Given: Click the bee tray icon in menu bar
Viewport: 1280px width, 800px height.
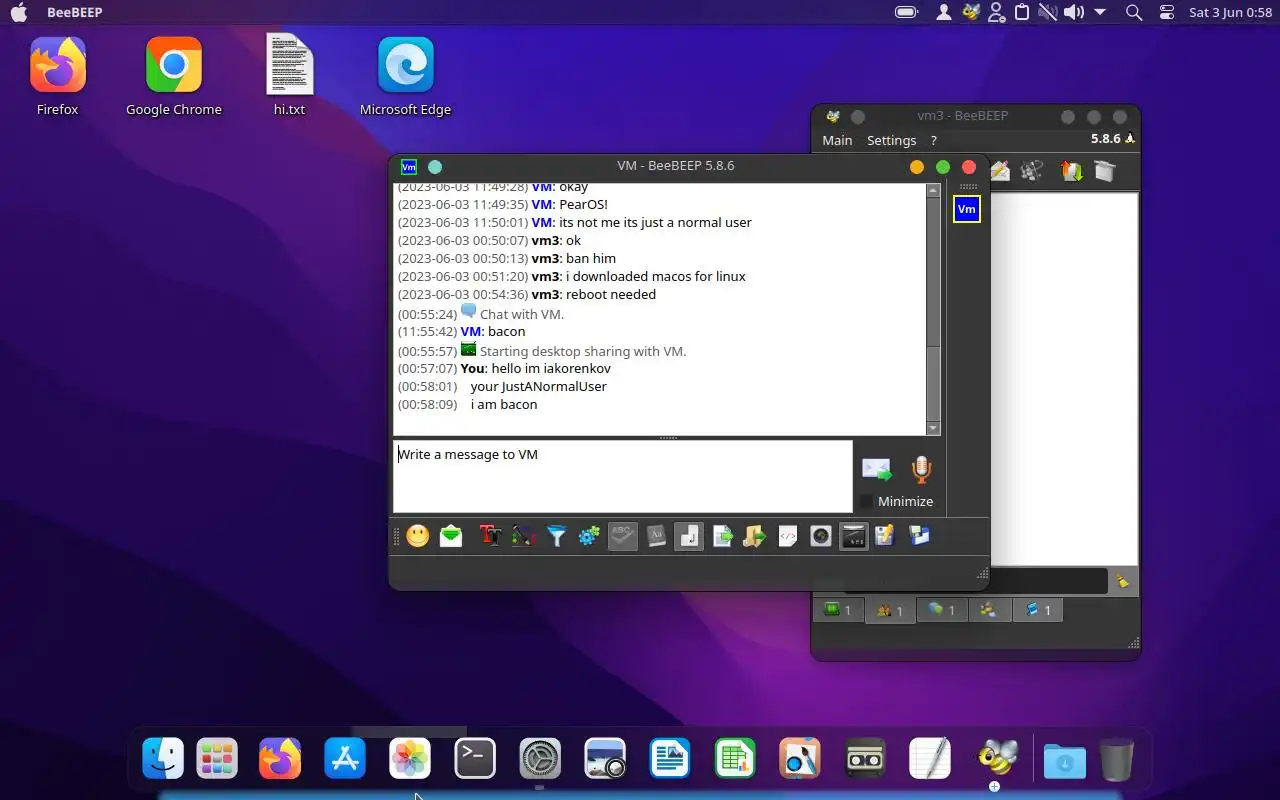Looking at the screenshot, I should point(970,12).
